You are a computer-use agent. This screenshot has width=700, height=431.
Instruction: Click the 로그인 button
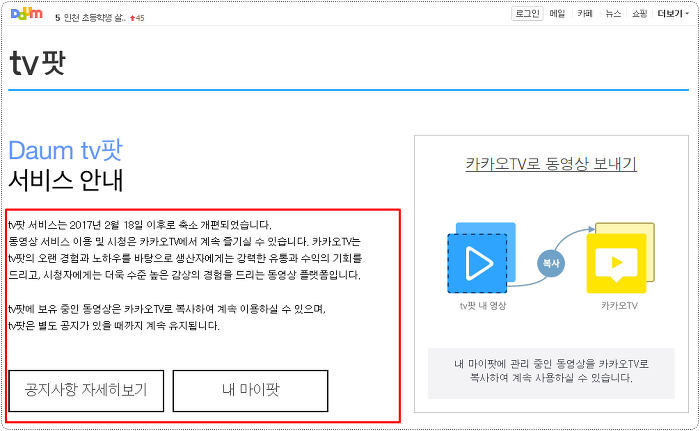click(x=527, y=13)
